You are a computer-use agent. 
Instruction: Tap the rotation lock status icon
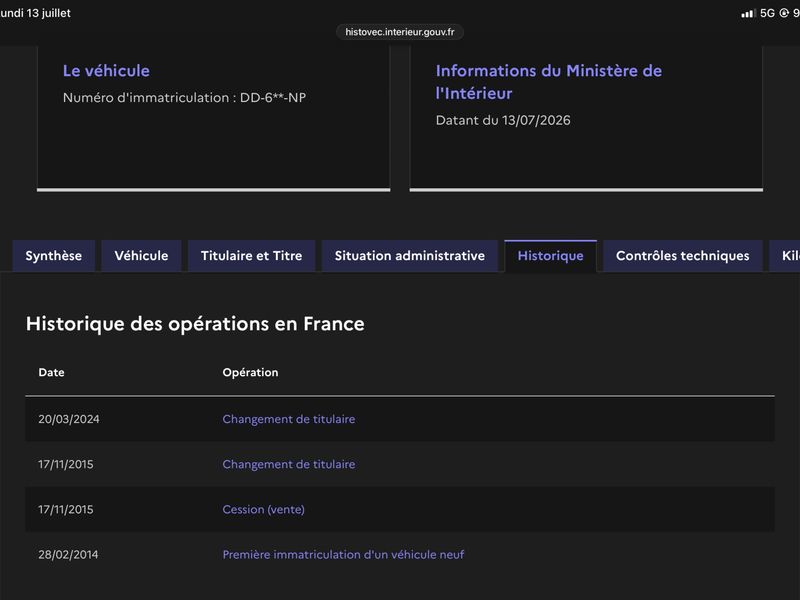tap(784, 13)
